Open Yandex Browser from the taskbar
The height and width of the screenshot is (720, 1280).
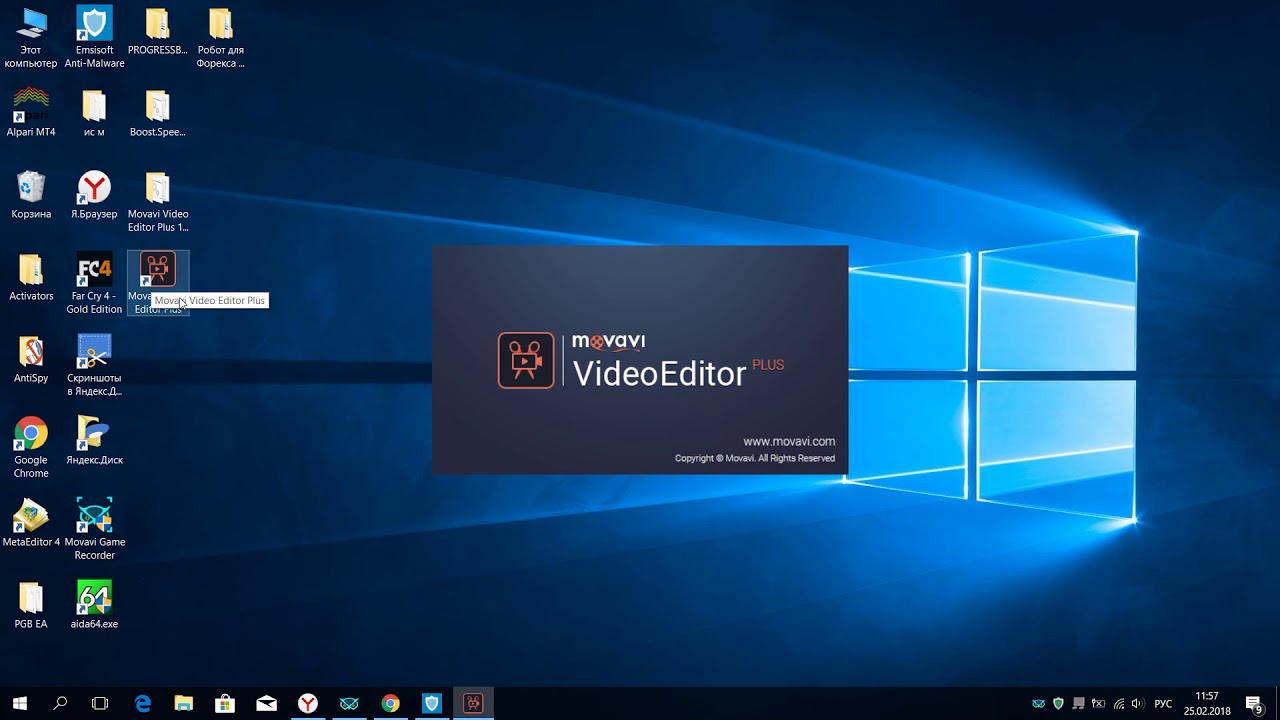[308, 704]
